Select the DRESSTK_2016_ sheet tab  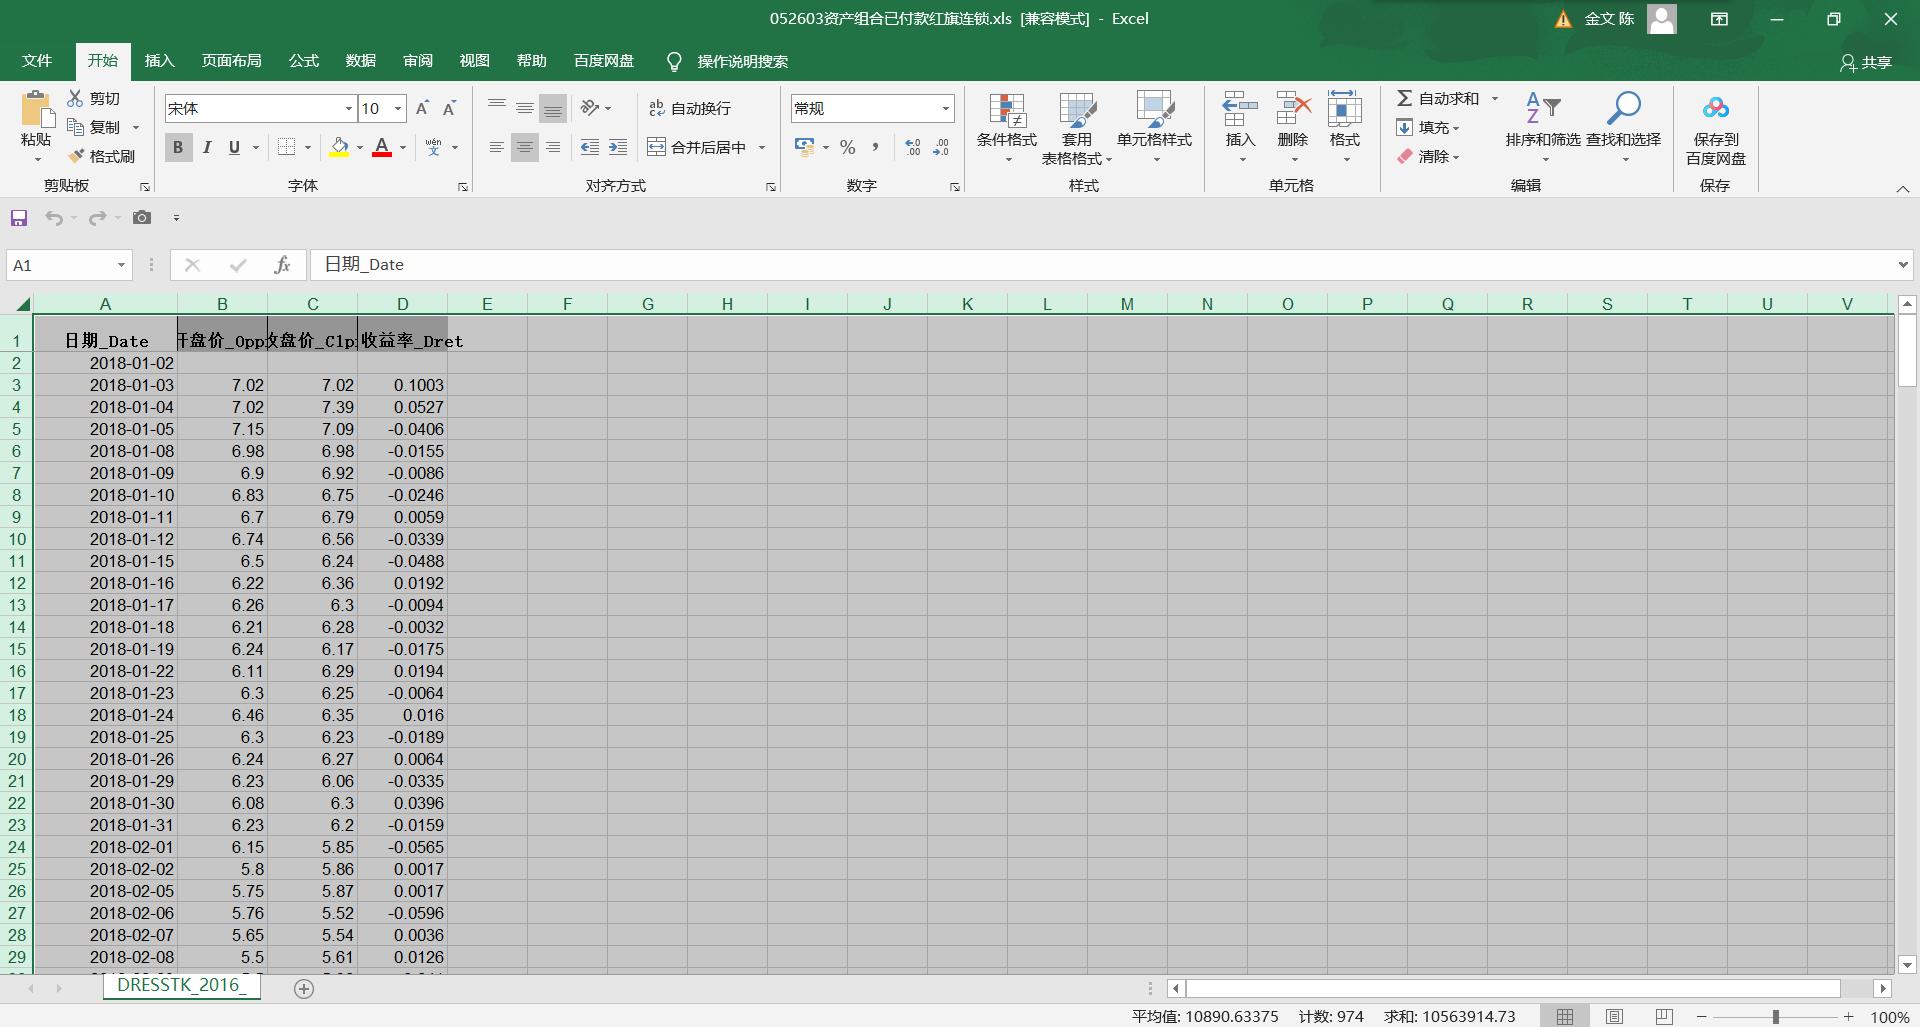(x=181, y=985)
